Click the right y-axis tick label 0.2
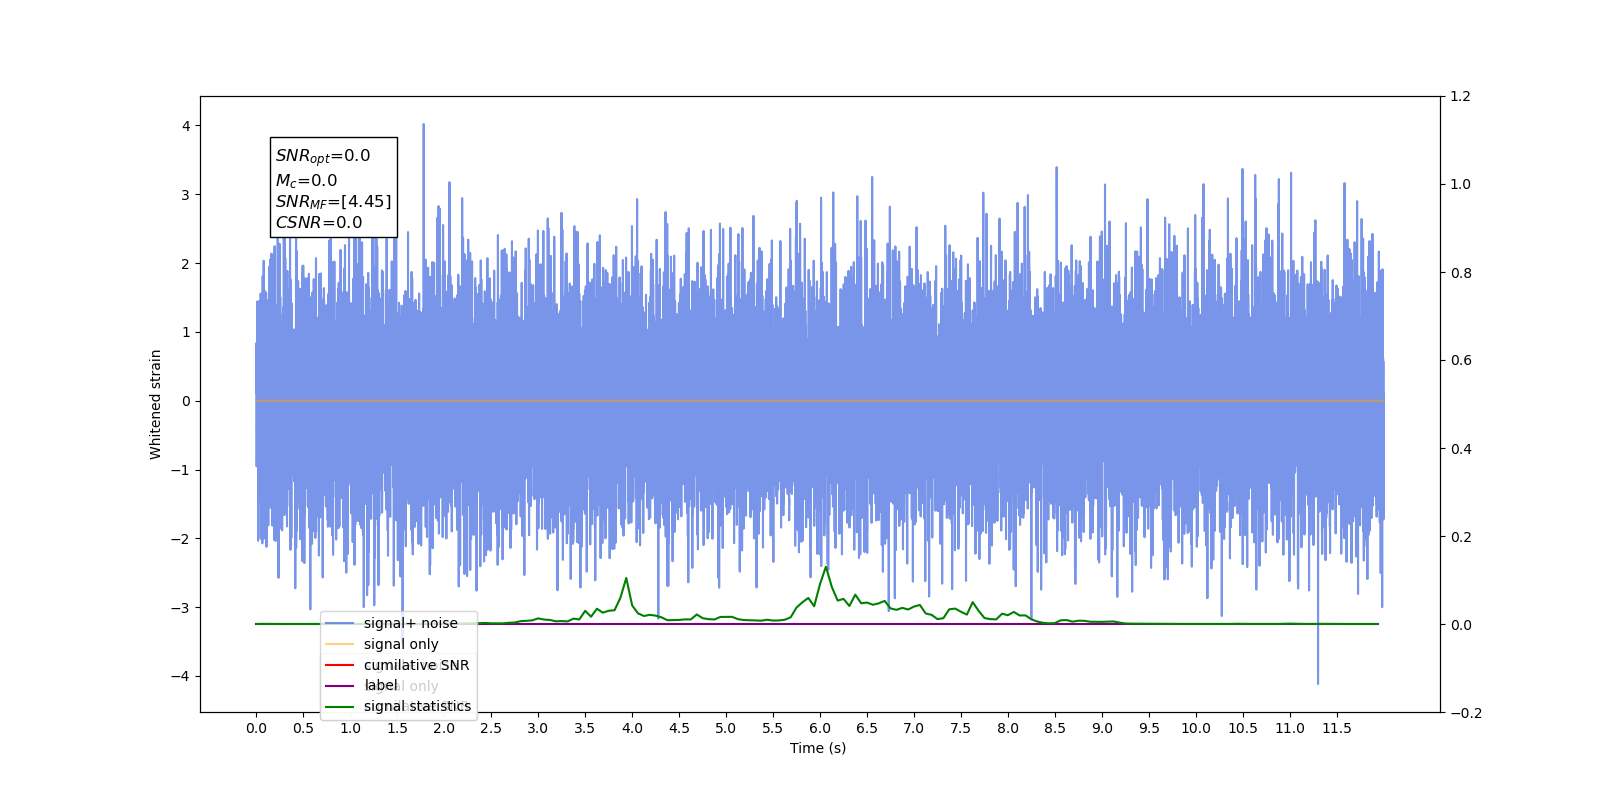This screenshot has height=800, width=1600. (x=1461, y=537)
